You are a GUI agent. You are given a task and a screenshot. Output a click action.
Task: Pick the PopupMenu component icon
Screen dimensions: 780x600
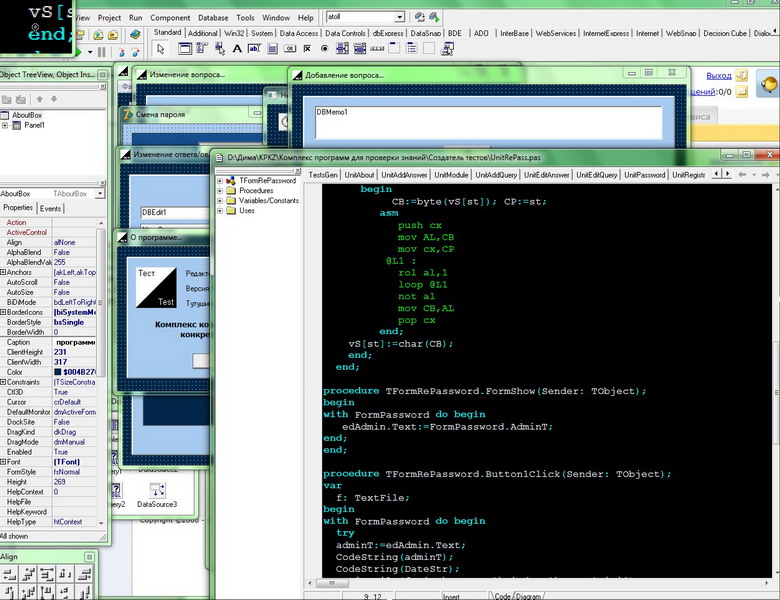pos(219,49)
